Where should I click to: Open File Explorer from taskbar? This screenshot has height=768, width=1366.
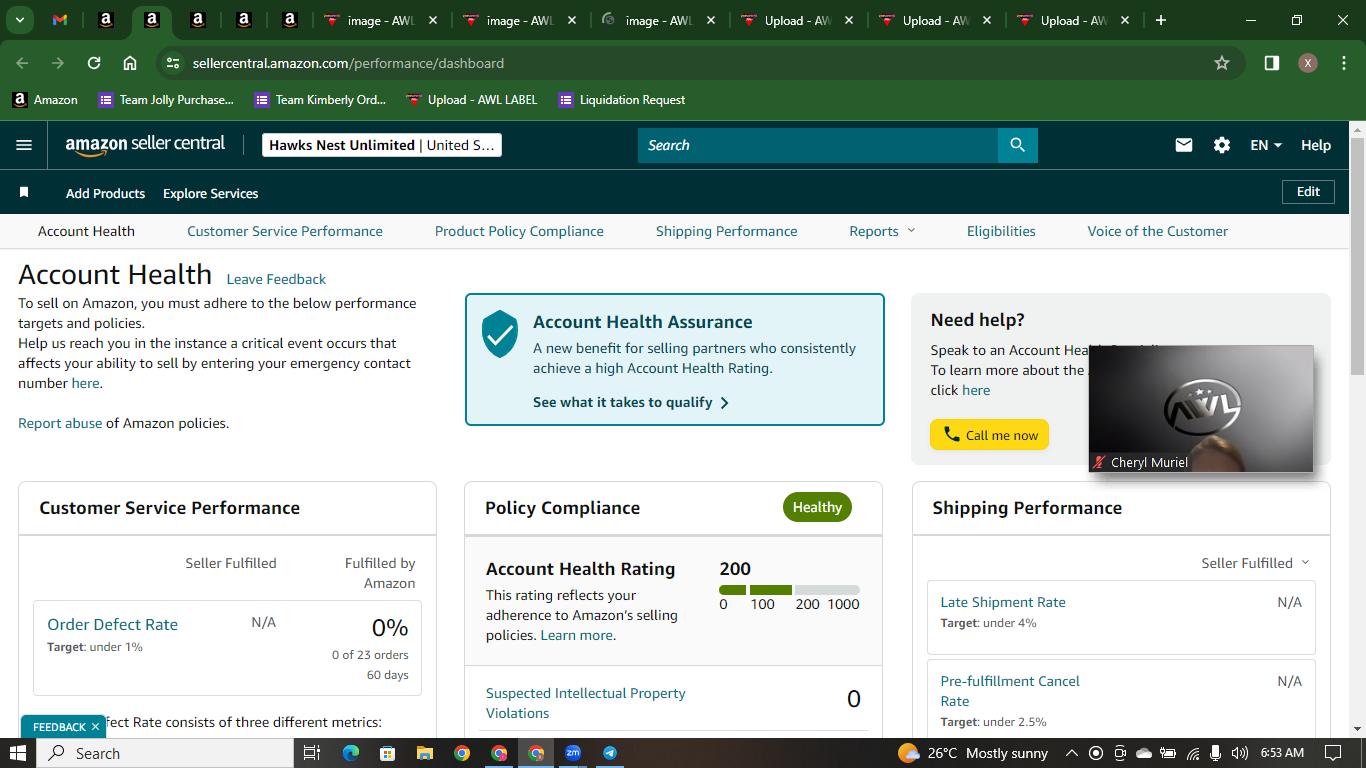[424, 753]
